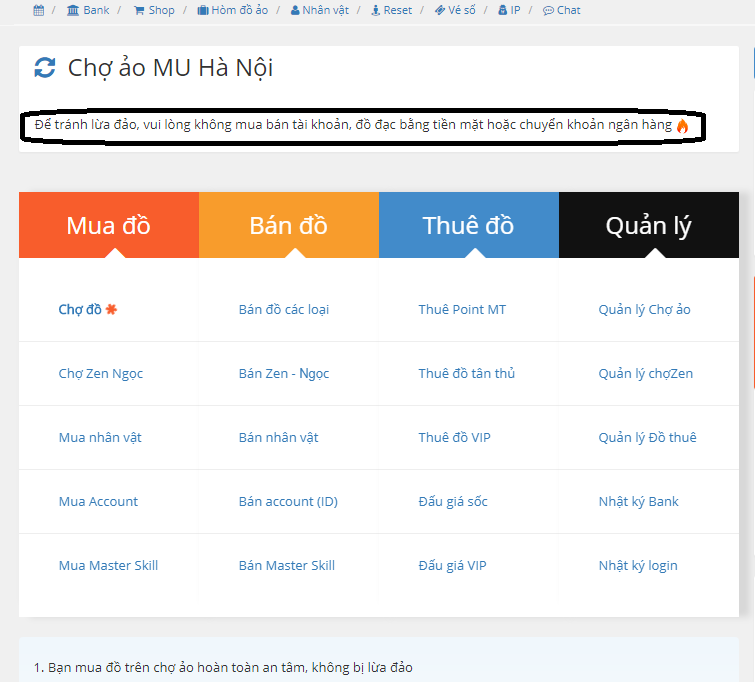Open the Nhật ký Bank link
The image size is (755, 682).
coord(638,501)
